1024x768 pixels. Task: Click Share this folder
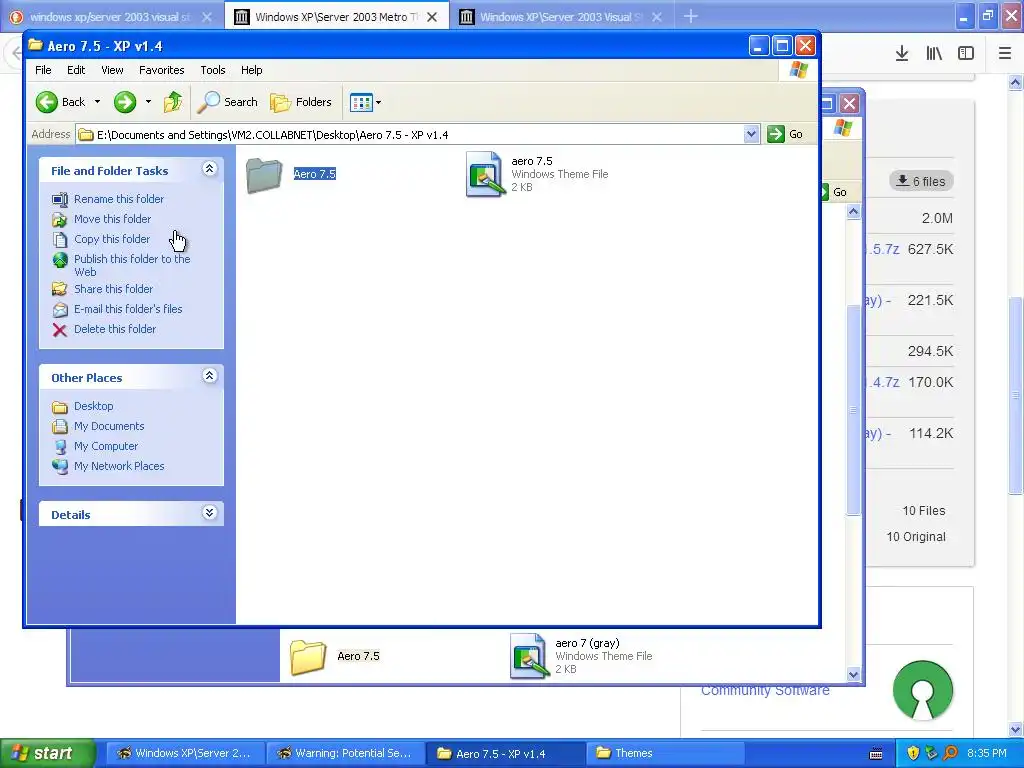[113, 289]
